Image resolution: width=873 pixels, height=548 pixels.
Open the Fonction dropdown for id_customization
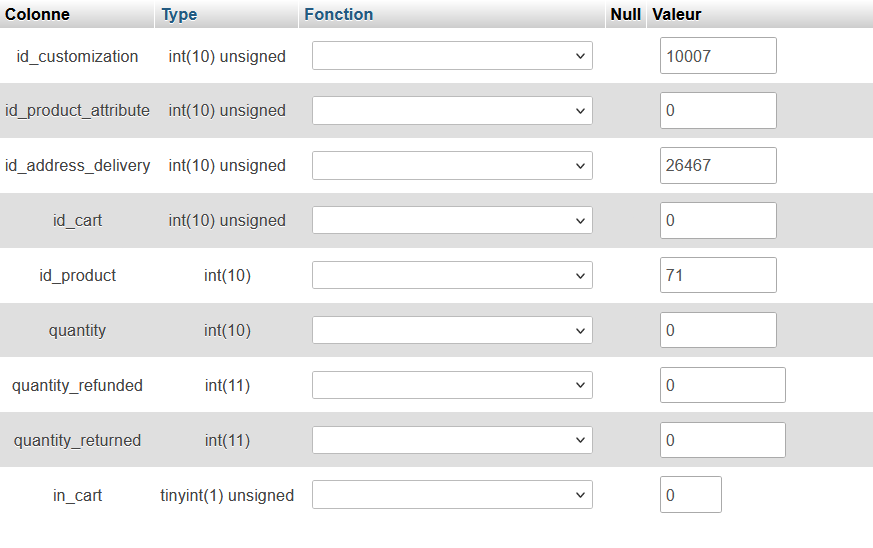pos(452,56)
